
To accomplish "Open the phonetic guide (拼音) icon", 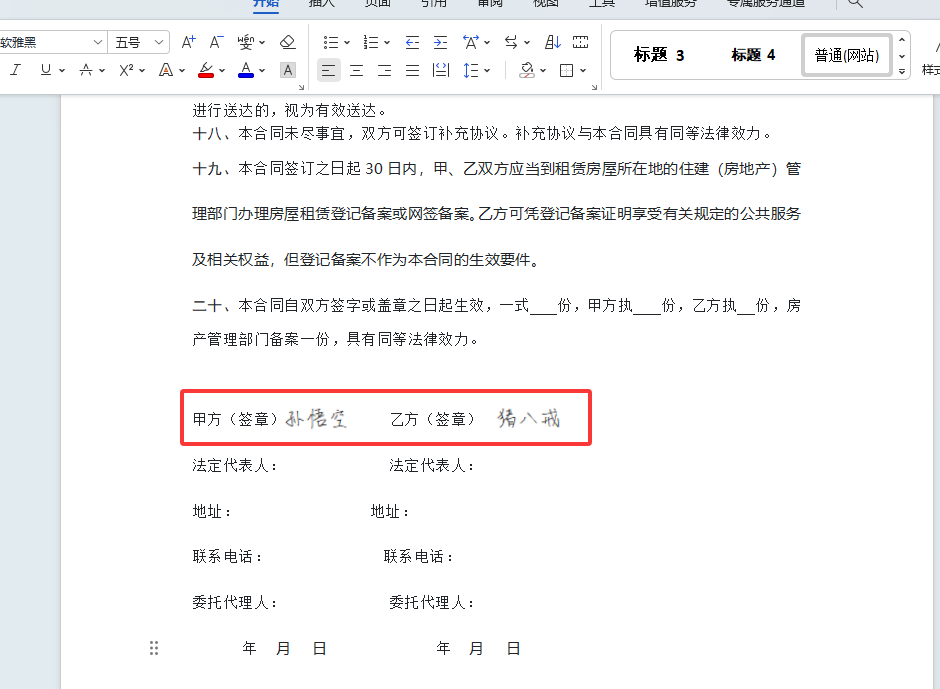I will click(x=245, y=42).
